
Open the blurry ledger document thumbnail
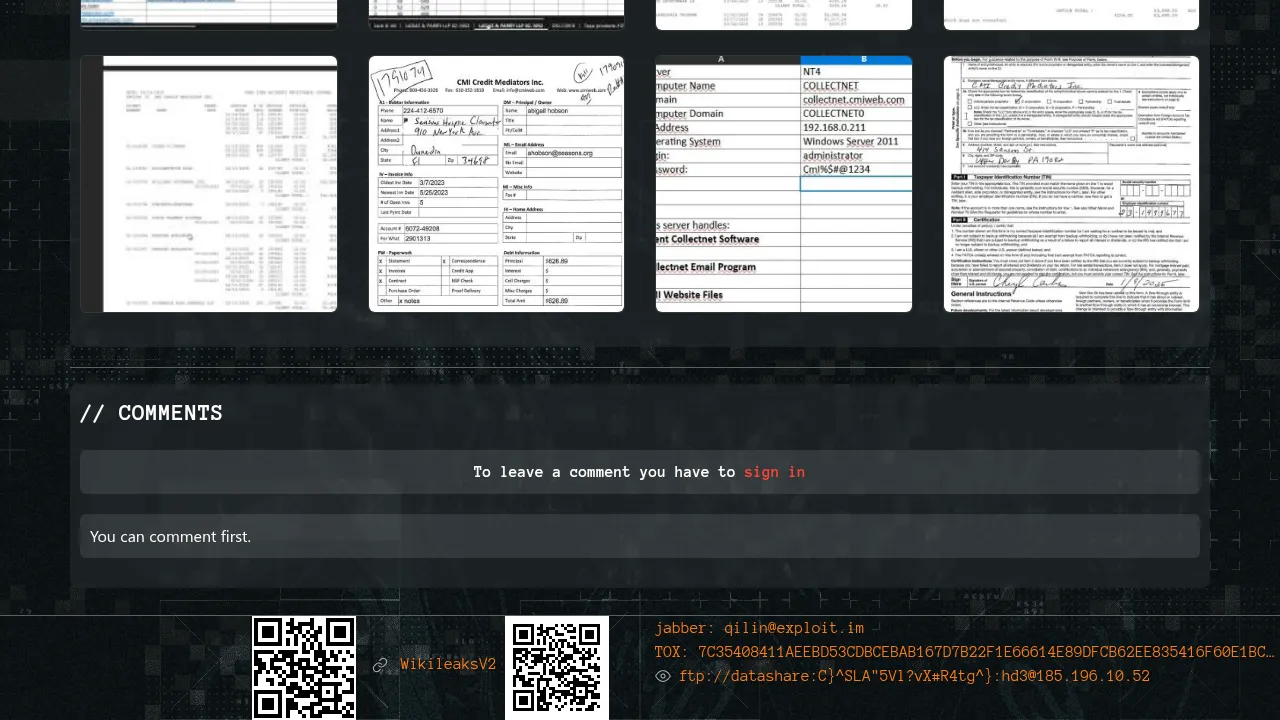(x=209, y=184)
